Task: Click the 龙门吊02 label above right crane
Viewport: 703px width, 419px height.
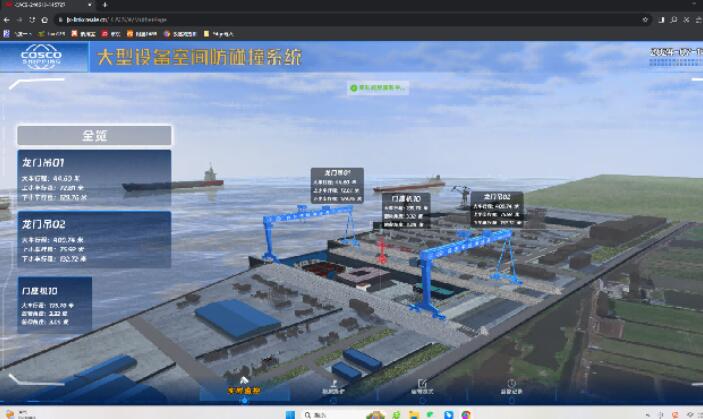Action: [x=497, y=196]
